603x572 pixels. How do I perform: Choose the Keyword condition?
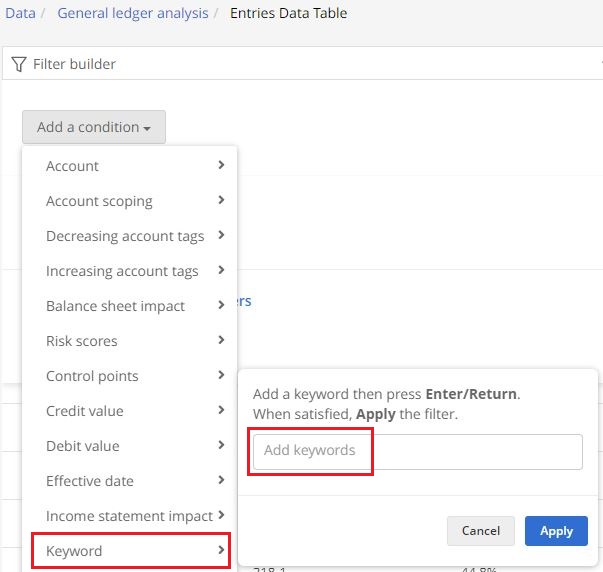click(x=130, y=551)
